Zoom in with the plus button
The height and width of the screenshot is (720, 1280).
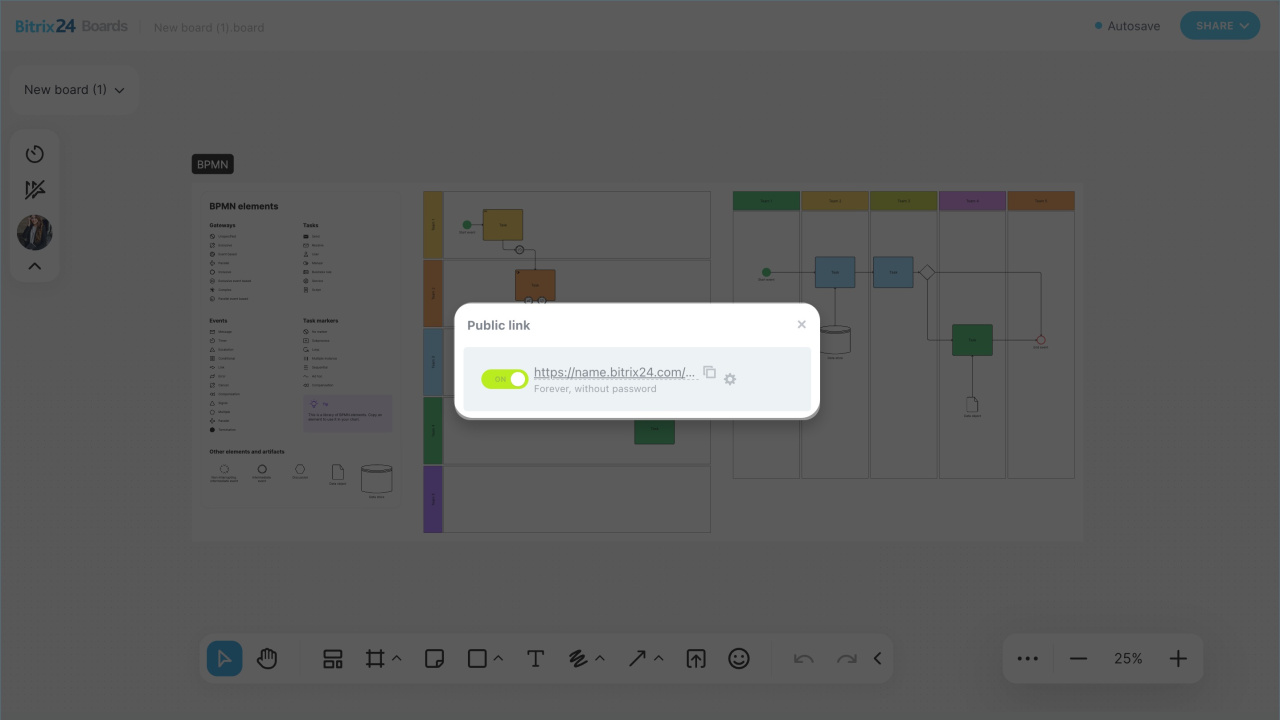click(1178, 658)
